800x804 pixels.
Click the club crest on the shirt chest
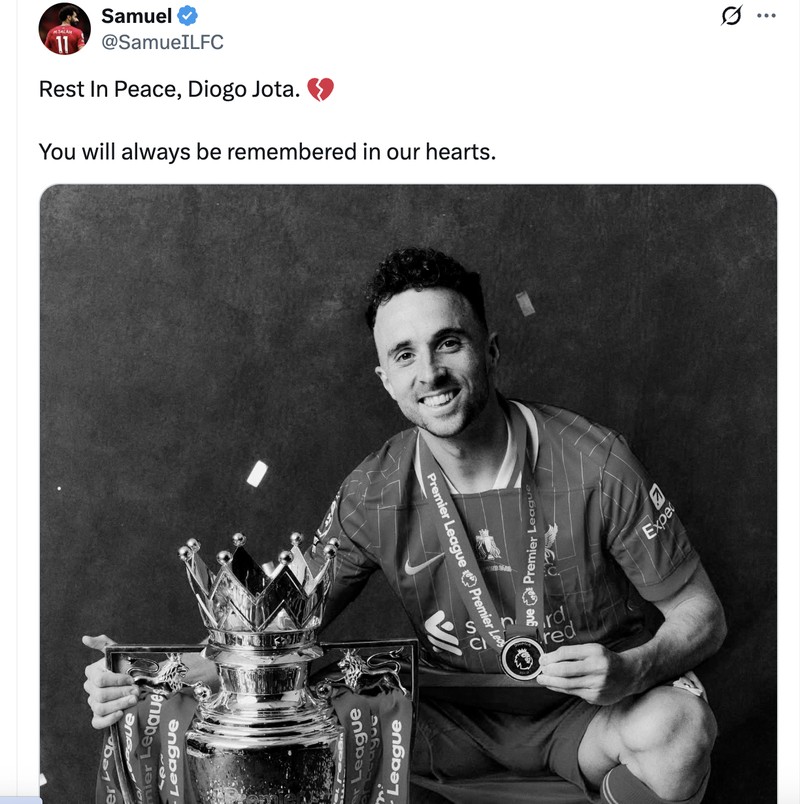488,544
